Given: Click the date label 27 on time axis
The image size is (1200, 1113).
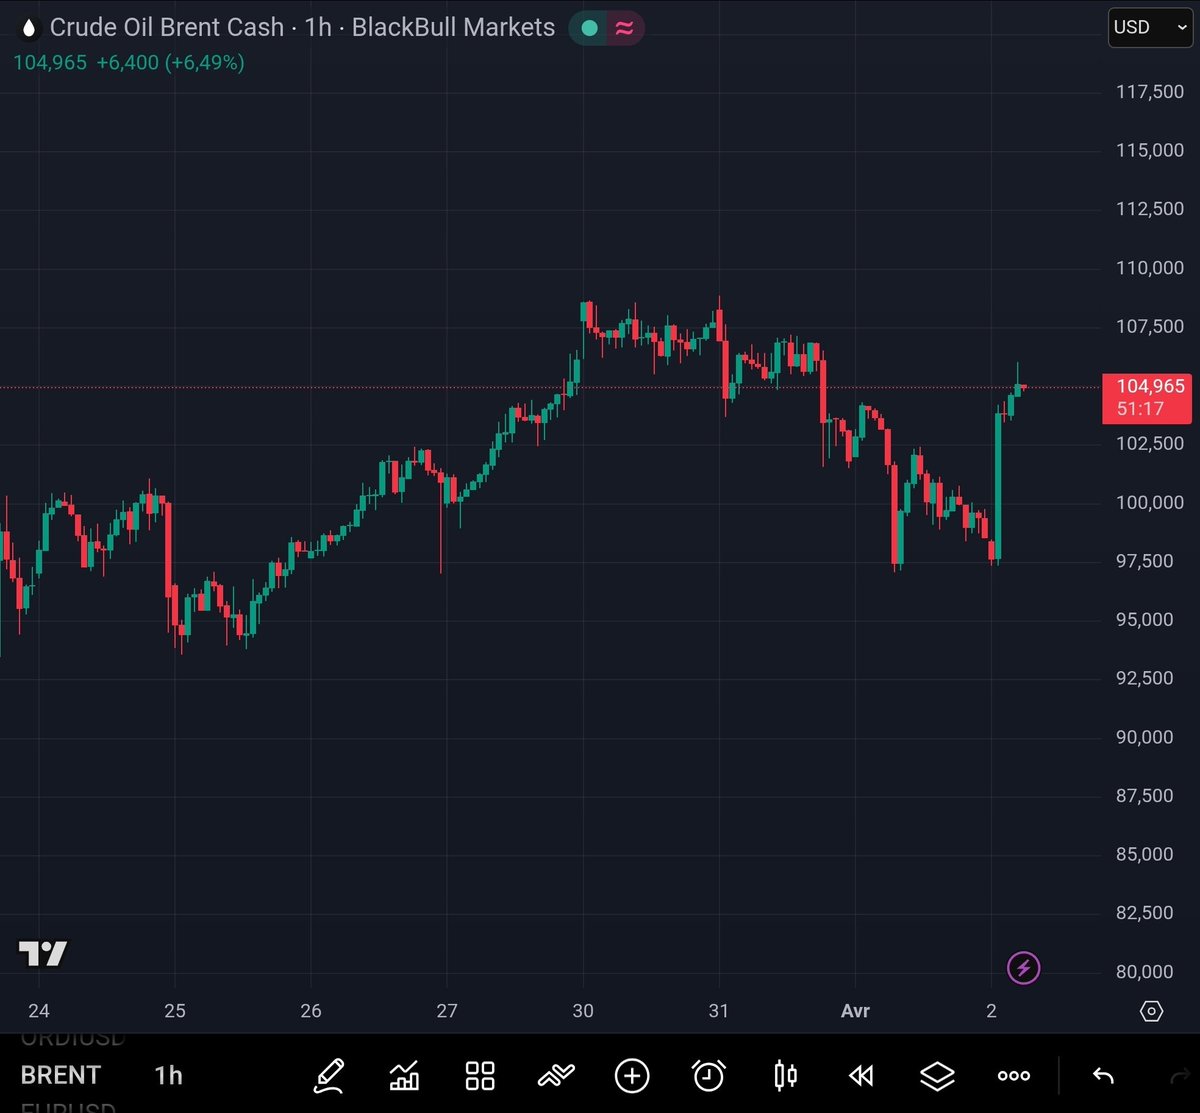Looking at the screenshot, I should [447, 1011].
